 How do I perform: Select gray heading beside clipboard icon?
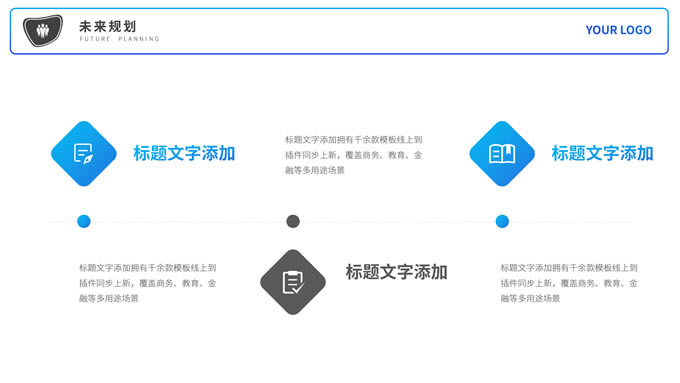396,272
